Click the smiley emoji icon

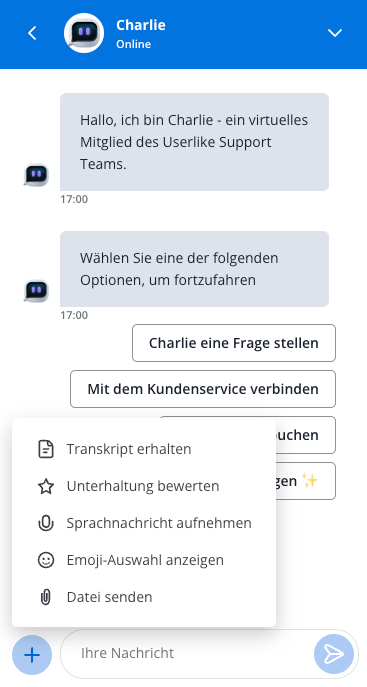click(x=46, y=560)
